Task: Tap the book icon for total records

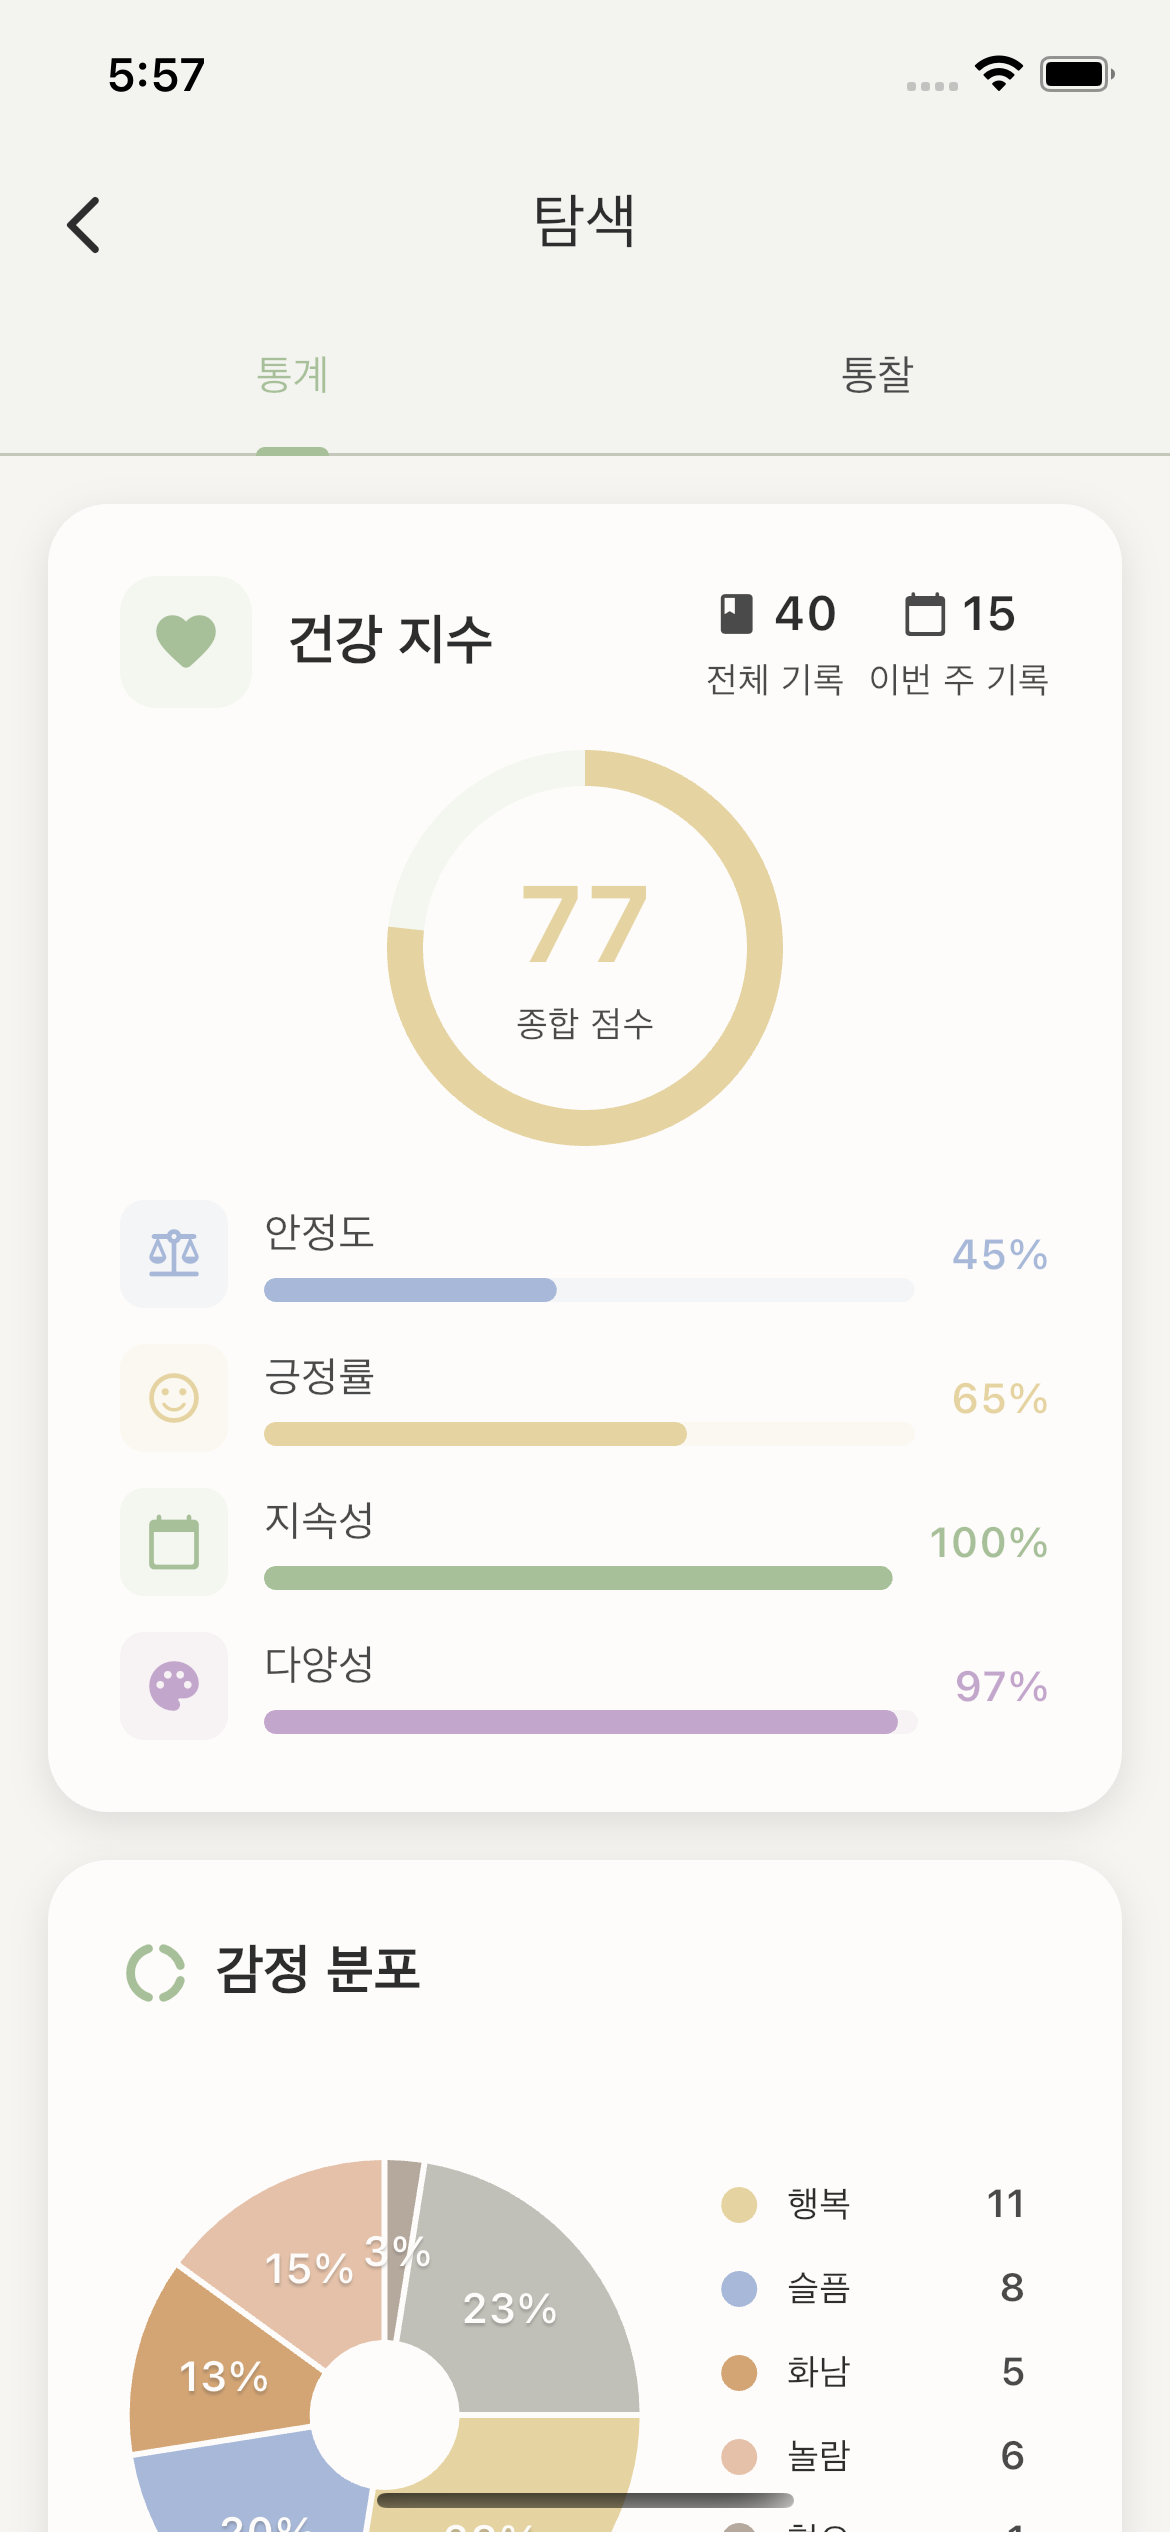Action: pyautogui.click(x=737, y=614)
